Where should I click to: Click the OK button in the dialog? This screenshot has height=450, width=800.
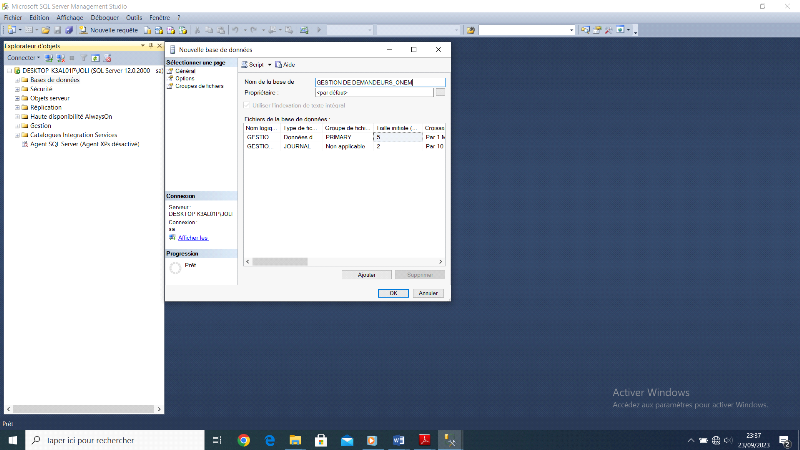(x=393, y=293)
